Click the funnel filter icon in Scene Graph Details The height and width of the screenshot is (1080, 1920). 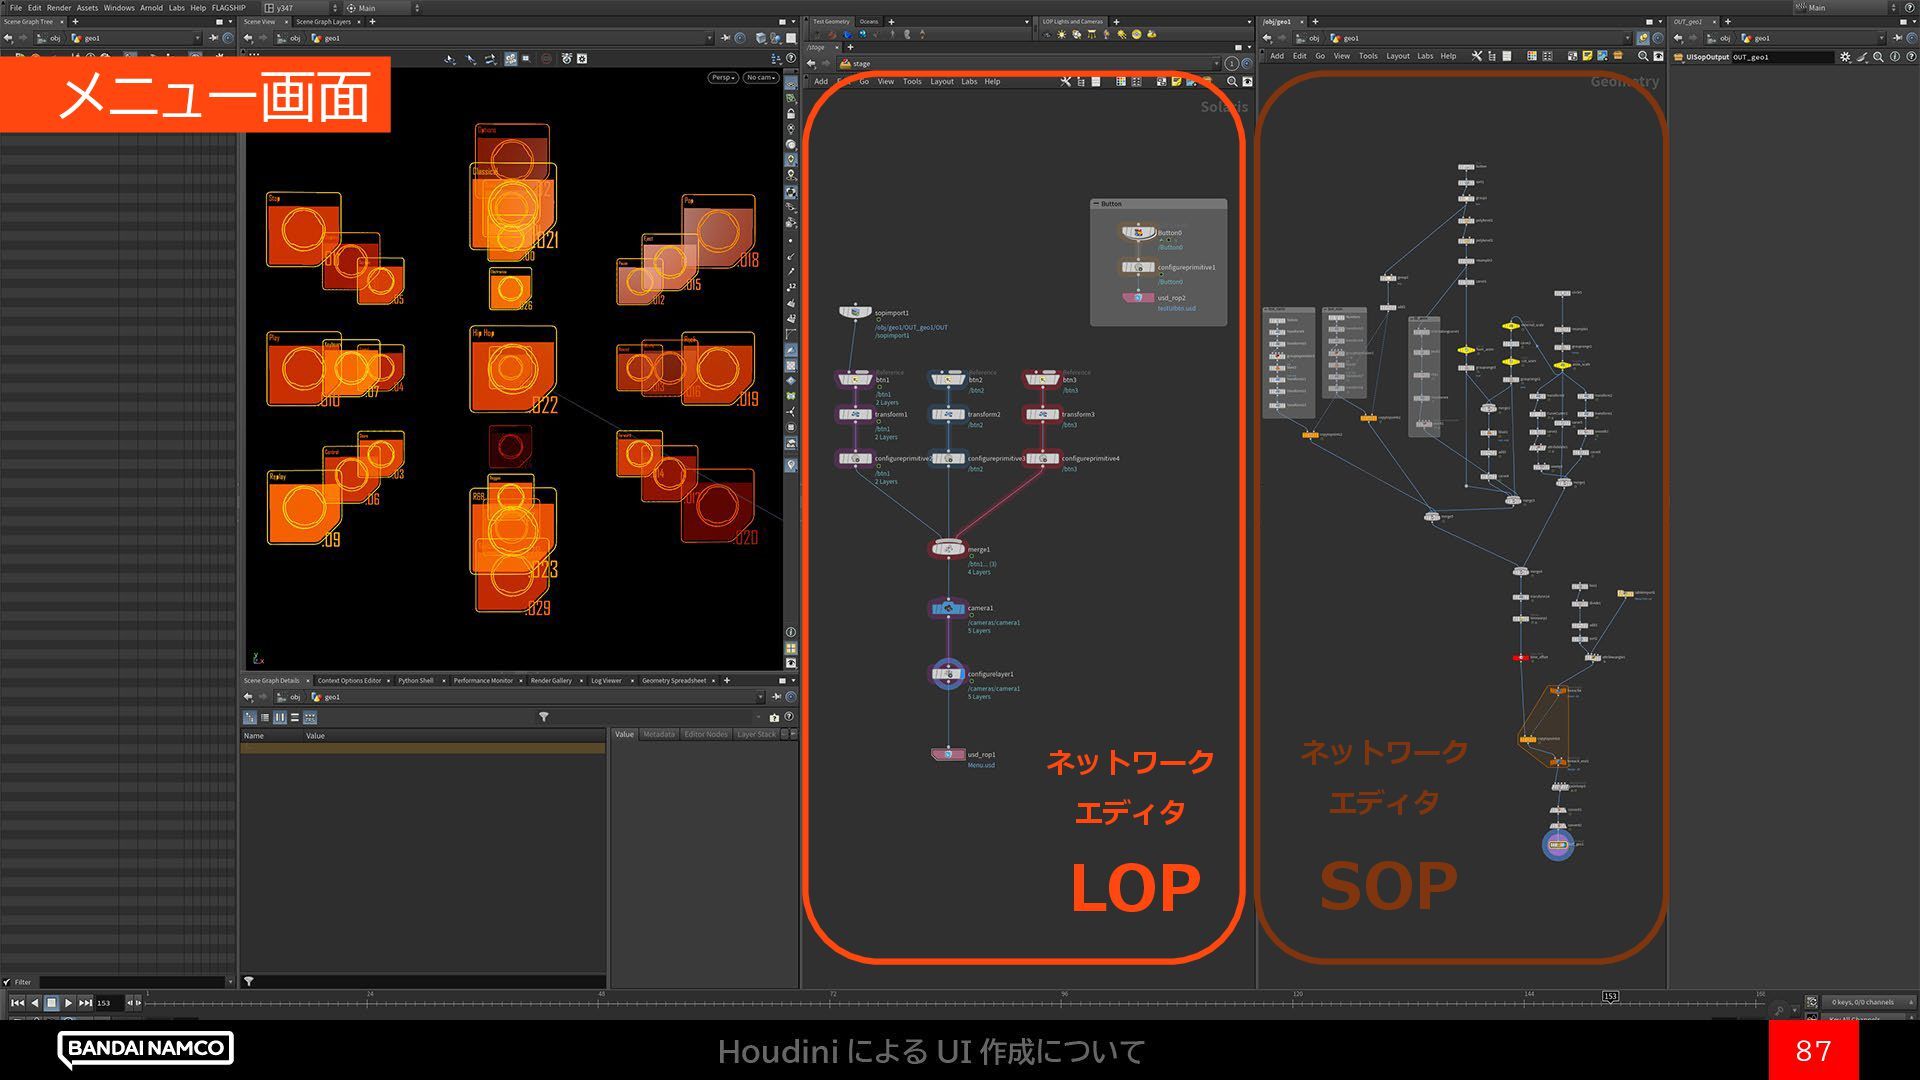(x=543, y=717)
